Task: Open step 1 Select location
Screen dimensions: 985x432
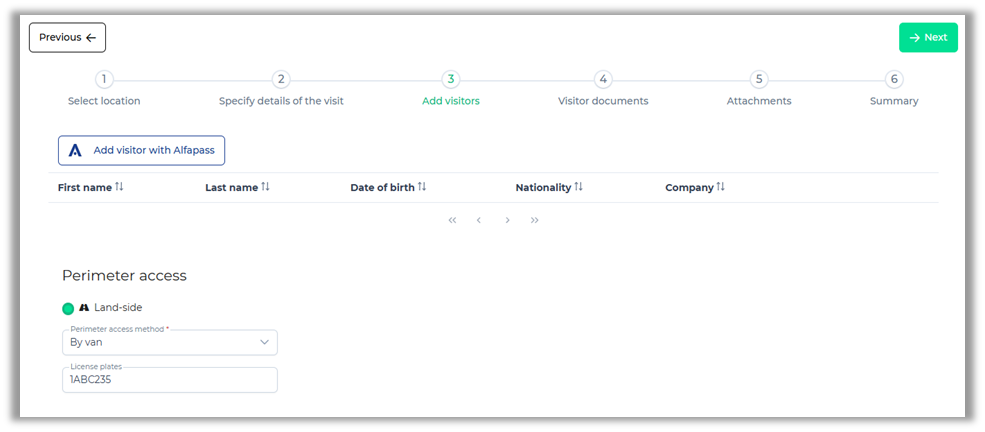Action: coord(104,80)
